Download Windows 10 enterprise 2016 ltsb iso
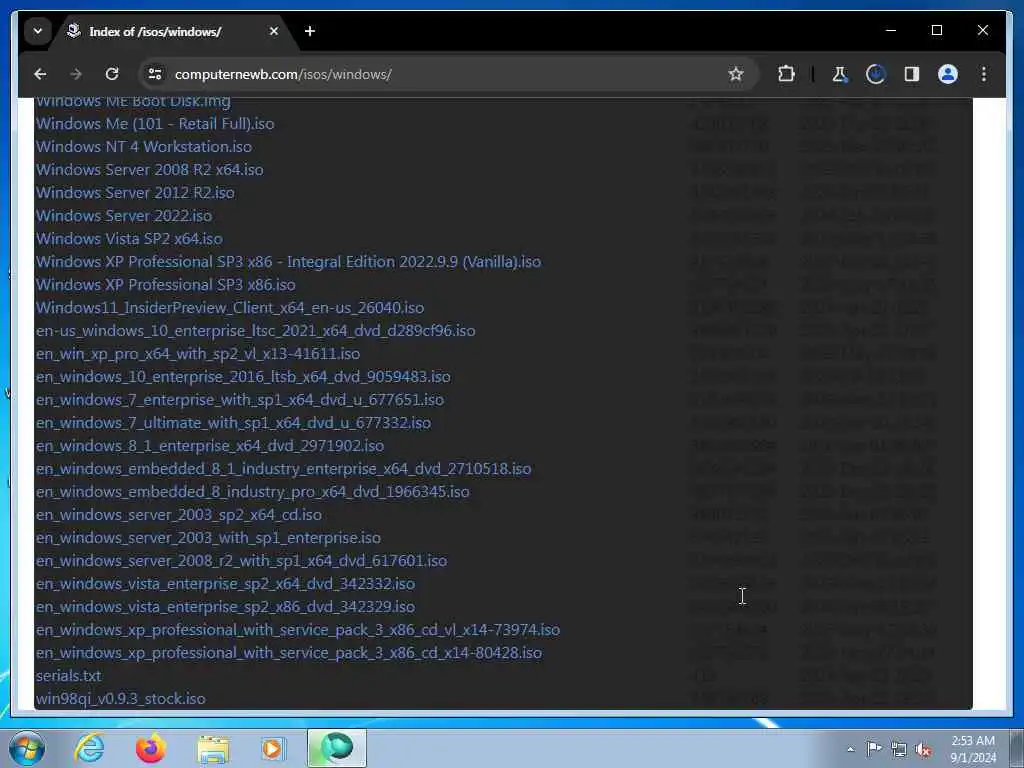Image resolution: width=1024 pixels, height=768 pixels. [x=243, y=377]
